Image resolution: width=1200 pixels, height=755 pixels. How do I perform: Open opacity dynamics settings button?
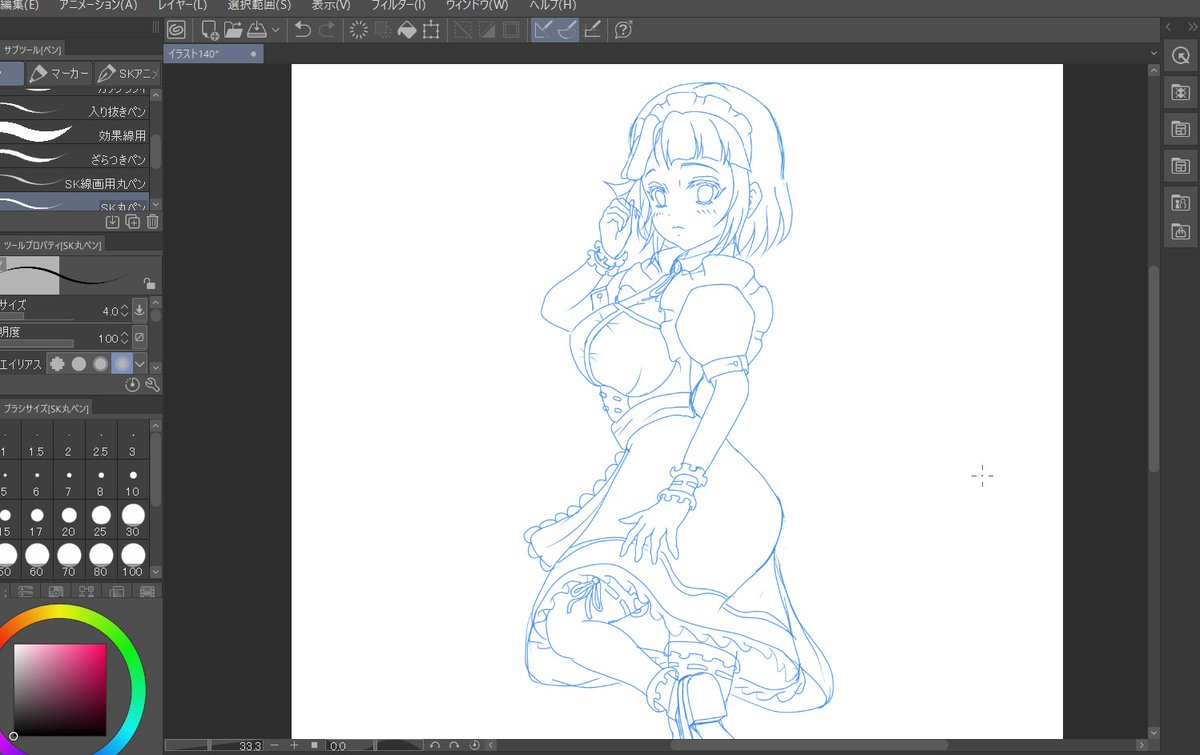[x=139, y=338]
